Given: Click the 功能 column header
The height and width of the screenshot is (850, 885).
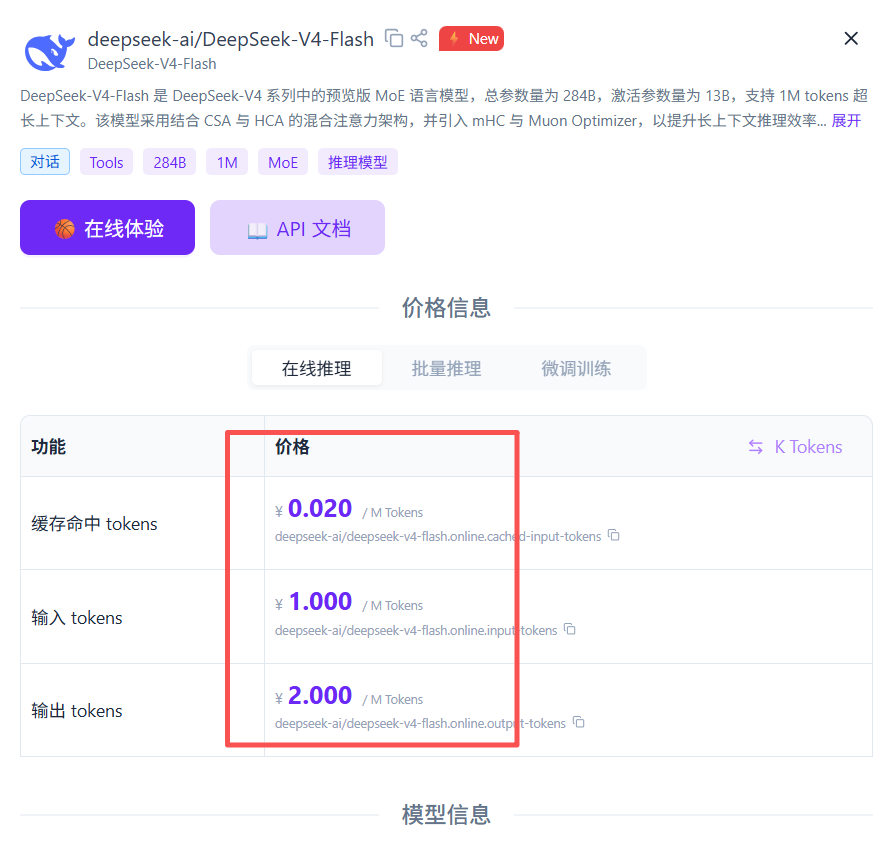Looking at the screenshot, I should 49,446.
